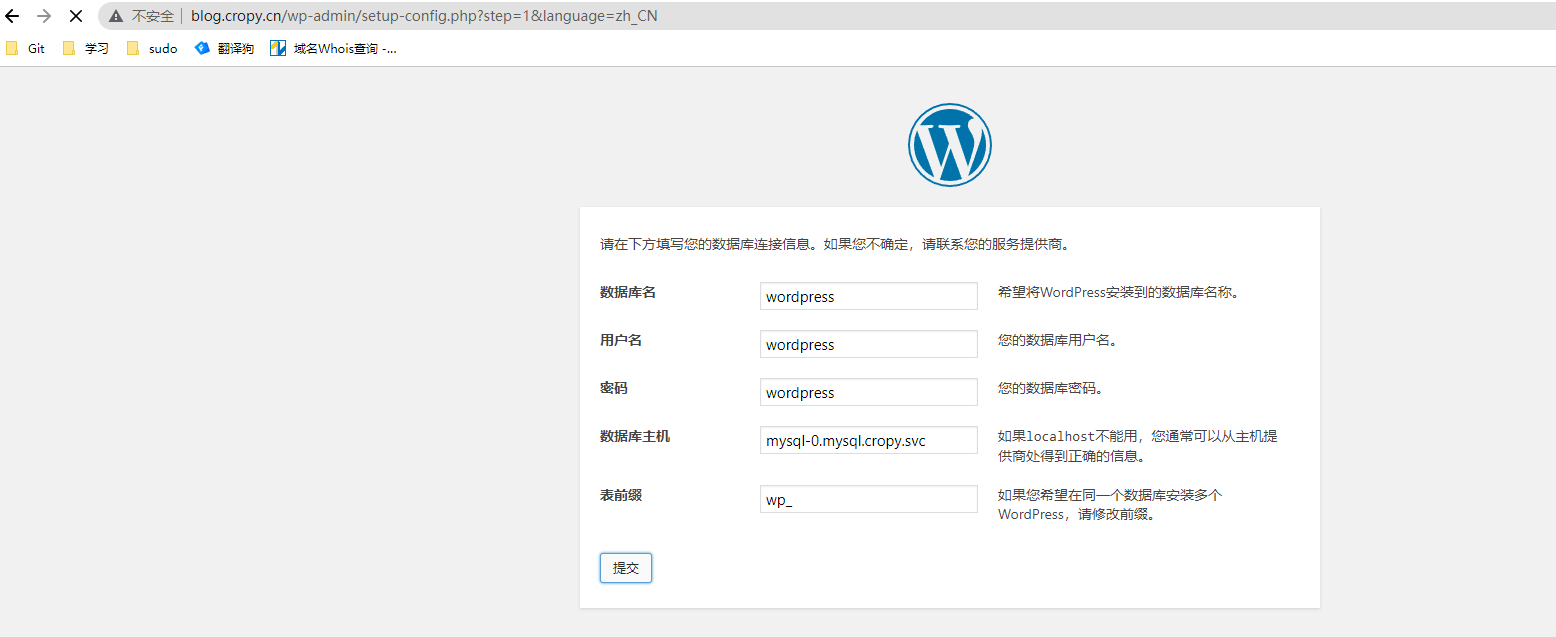Click the 数据库名 label

[x=628, y=292]
